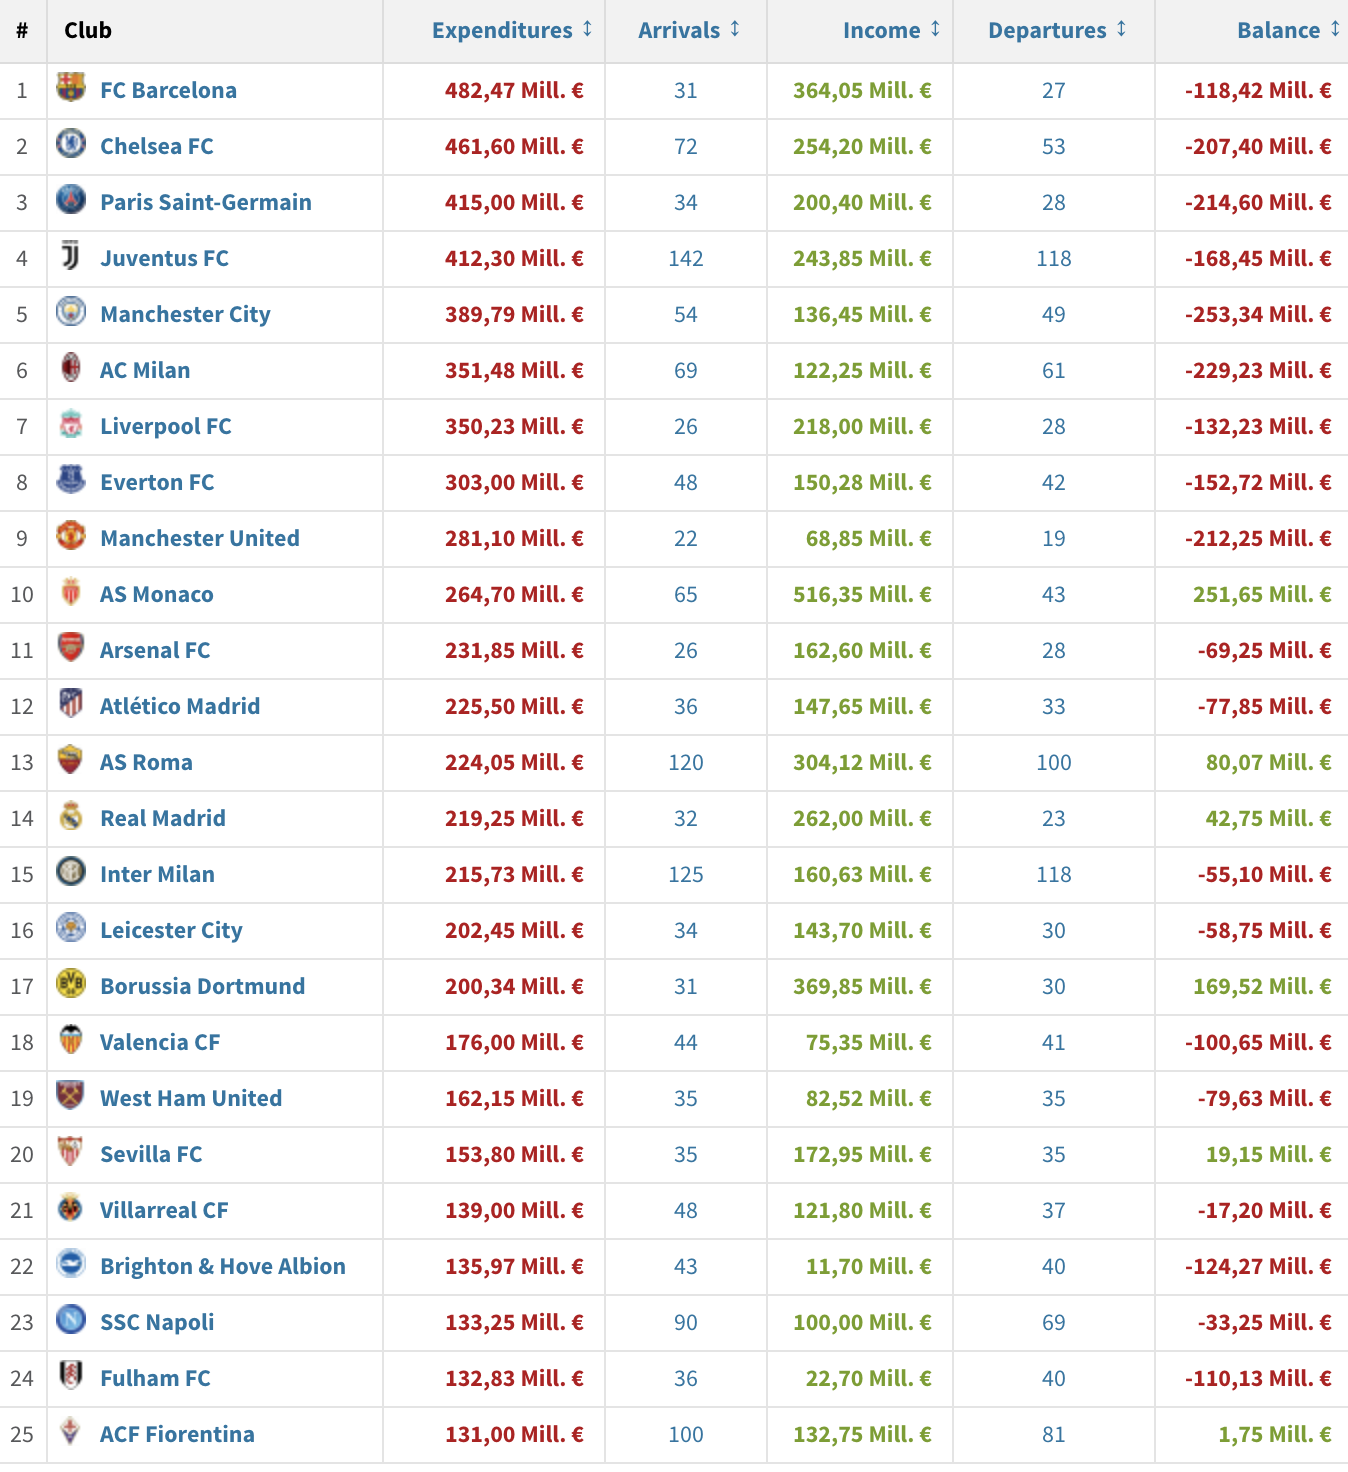Click the Chelsea FC crest icon
This screenshot has height=1472, width=1348.
(x=70, y=144)
